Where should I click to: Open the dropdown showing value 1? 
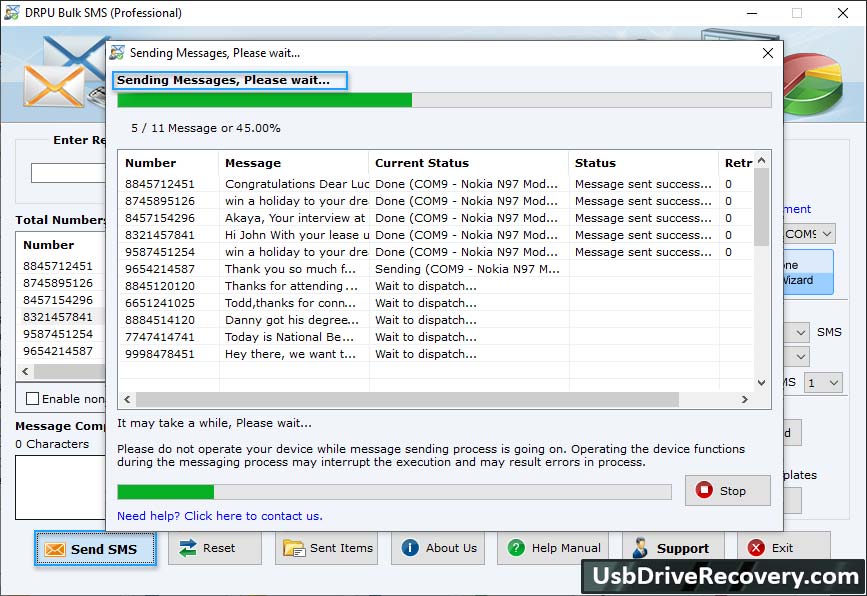[x=823, y=383]
